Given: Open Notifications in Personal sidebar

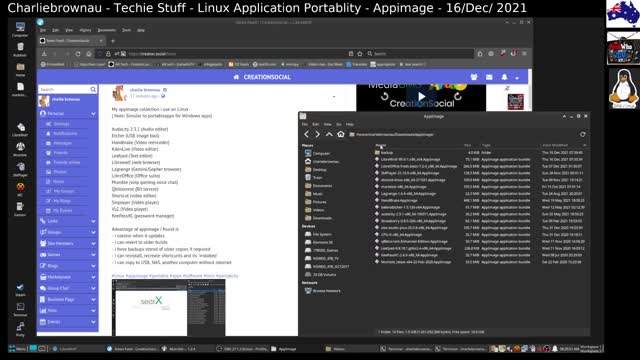Looking at the screenshot, I should click(64, 133).
